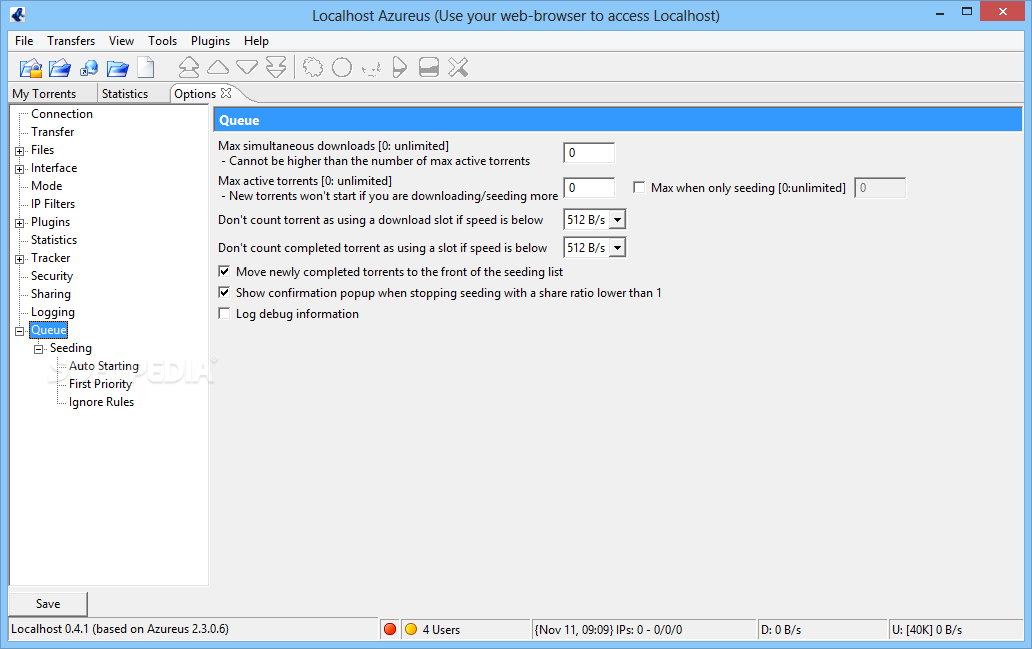The width and height of the screenshot is (1032, 649).
Task: Select Statistics in the options tree
Action: click(x=54, y=240)
